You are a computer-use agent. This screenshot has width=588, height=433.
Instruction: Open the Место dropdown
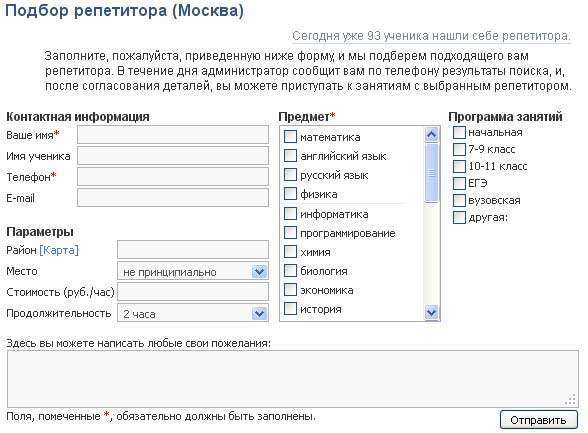tap(193, 271)
